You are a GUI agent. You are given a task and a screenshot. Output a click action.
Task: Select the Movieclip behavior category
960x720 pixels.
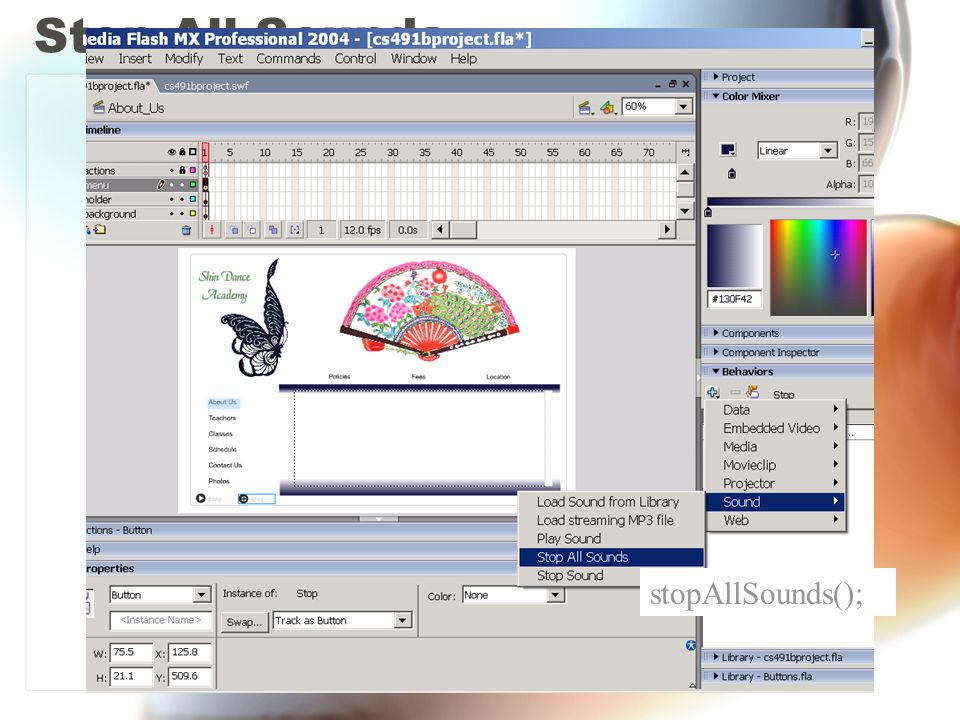point(775,465)
